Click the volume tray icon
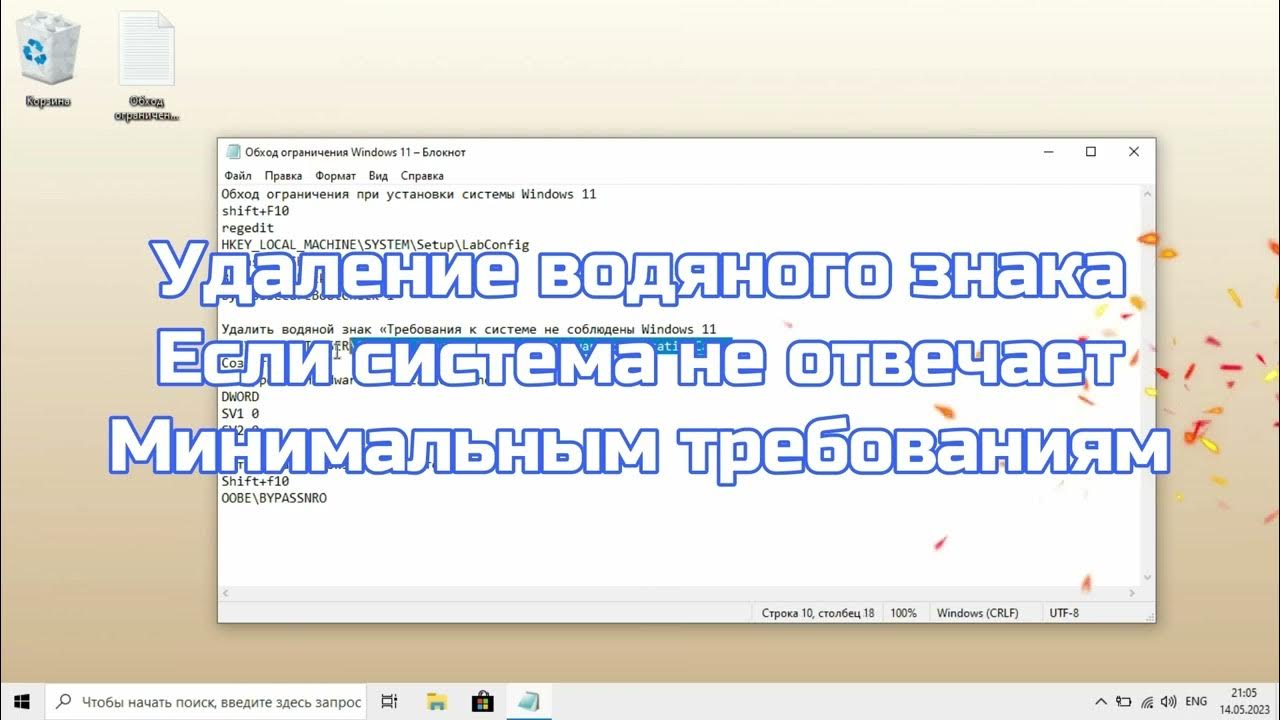1280x720 pixels. click(1168, 702)
